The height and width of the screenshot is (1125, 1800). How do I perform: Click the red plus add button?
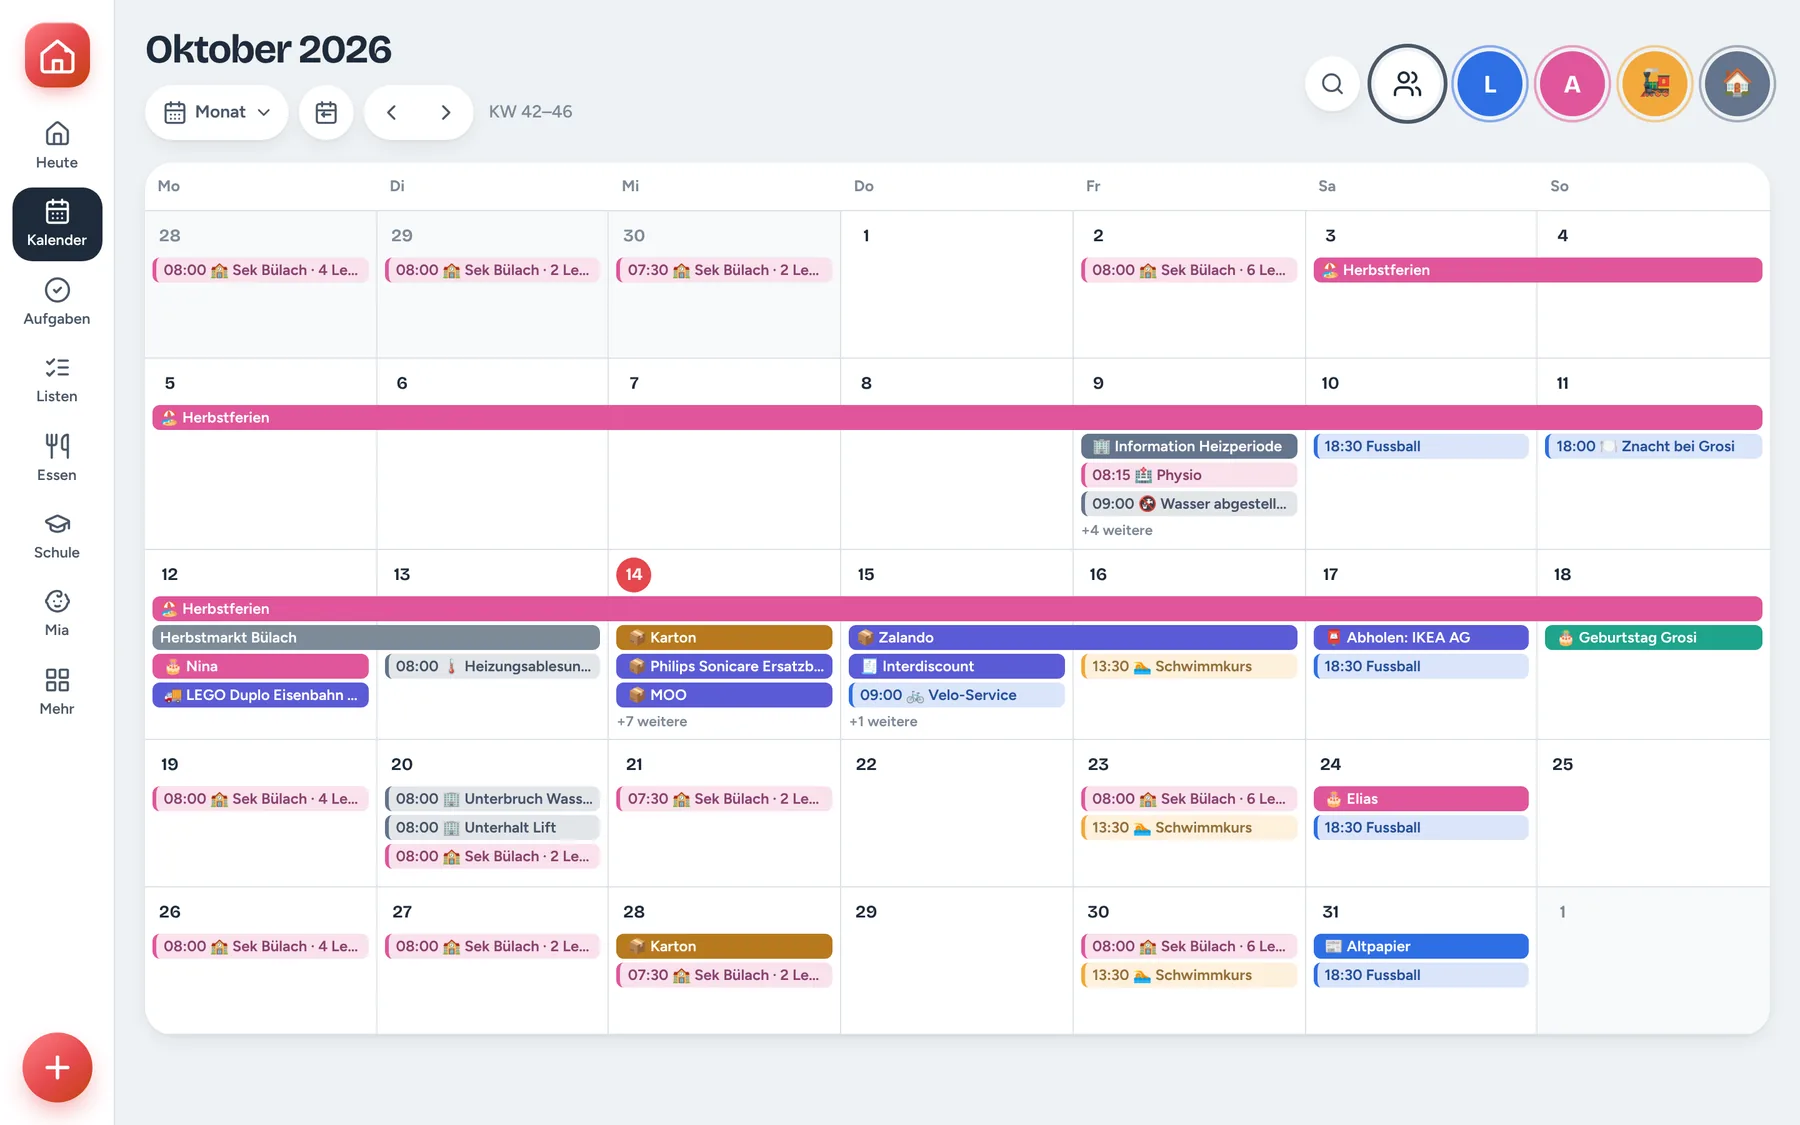[x=57, y=1067]
